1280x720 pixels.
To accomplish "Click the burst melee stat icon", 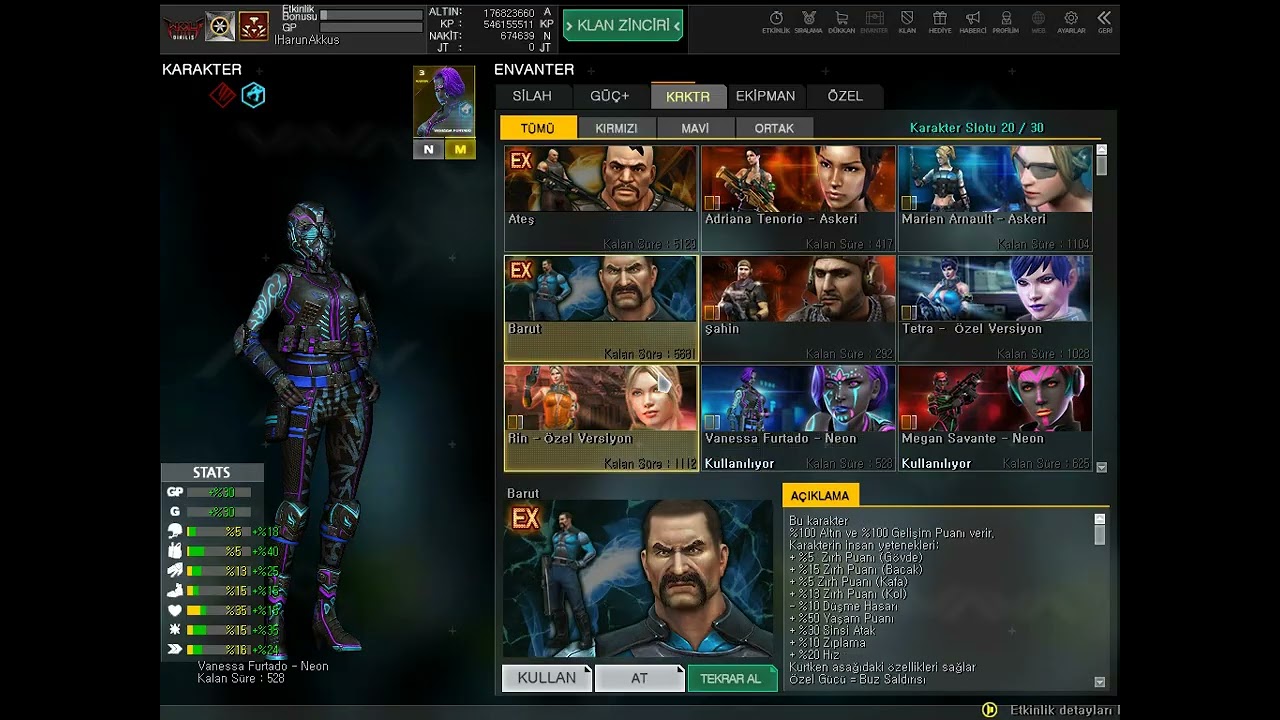I will tap(175, 630).
